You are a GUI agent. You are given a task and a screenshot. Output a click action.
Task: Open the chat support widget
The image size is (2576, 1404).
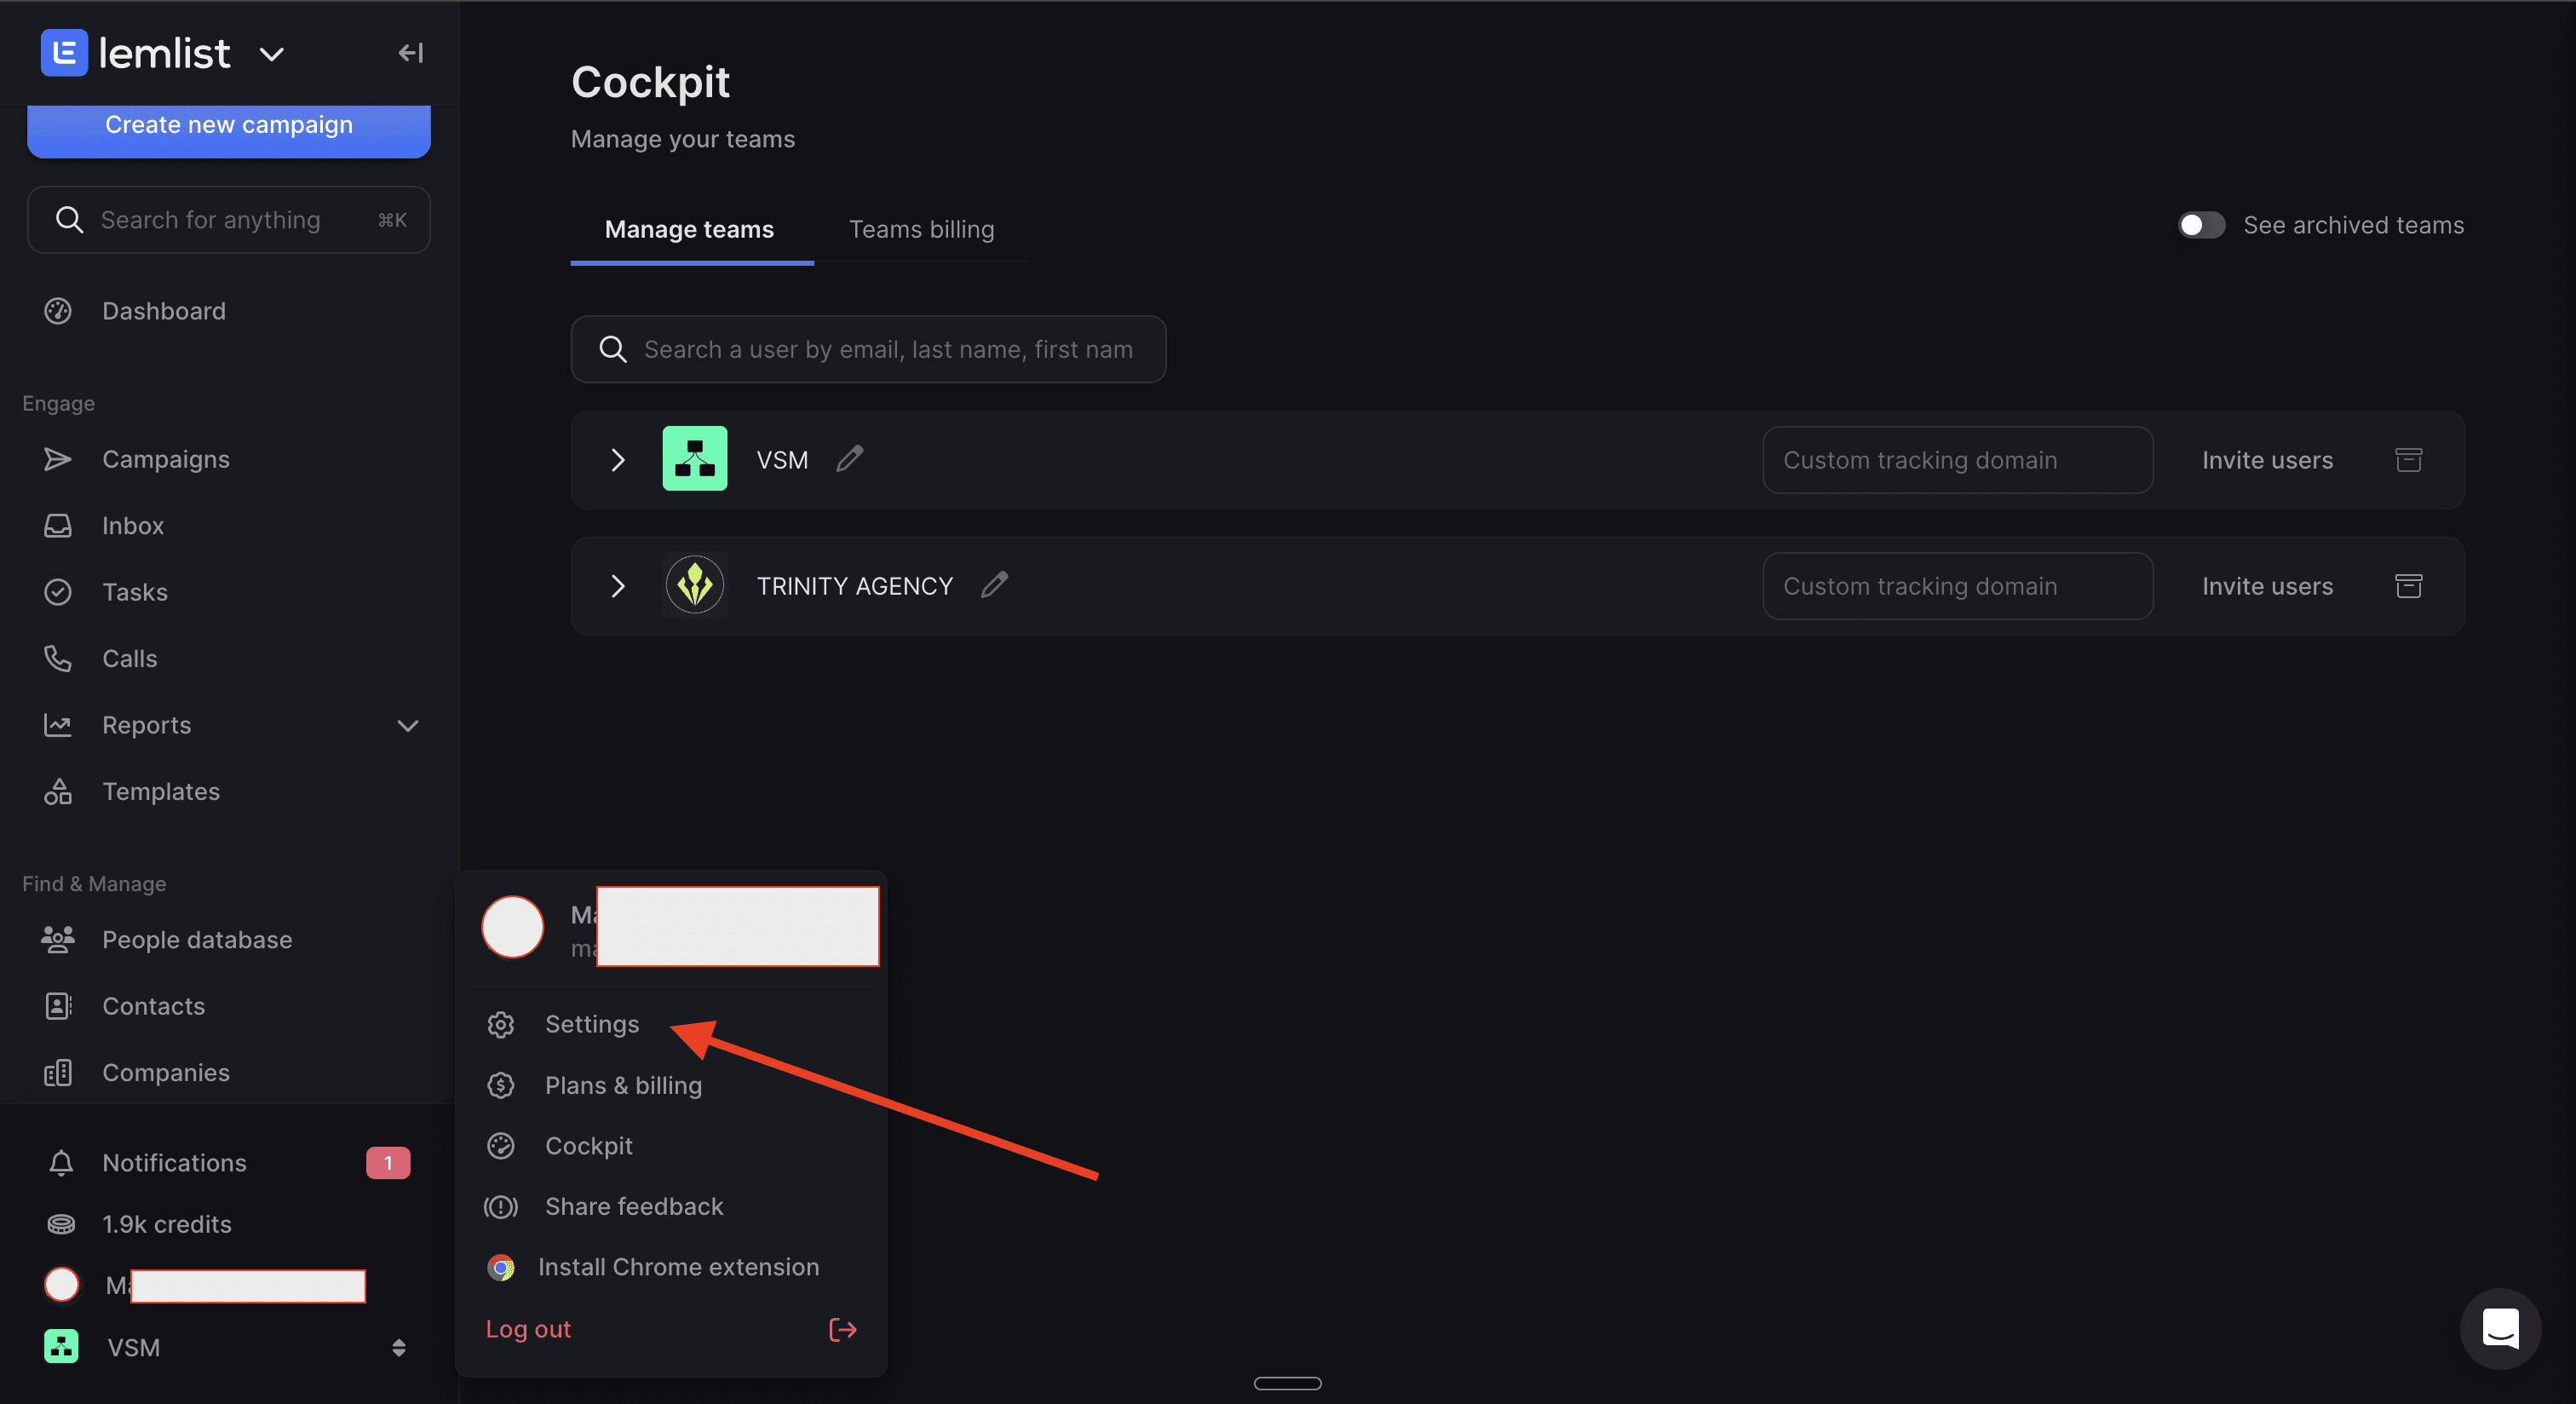tap(2499, 1329)
